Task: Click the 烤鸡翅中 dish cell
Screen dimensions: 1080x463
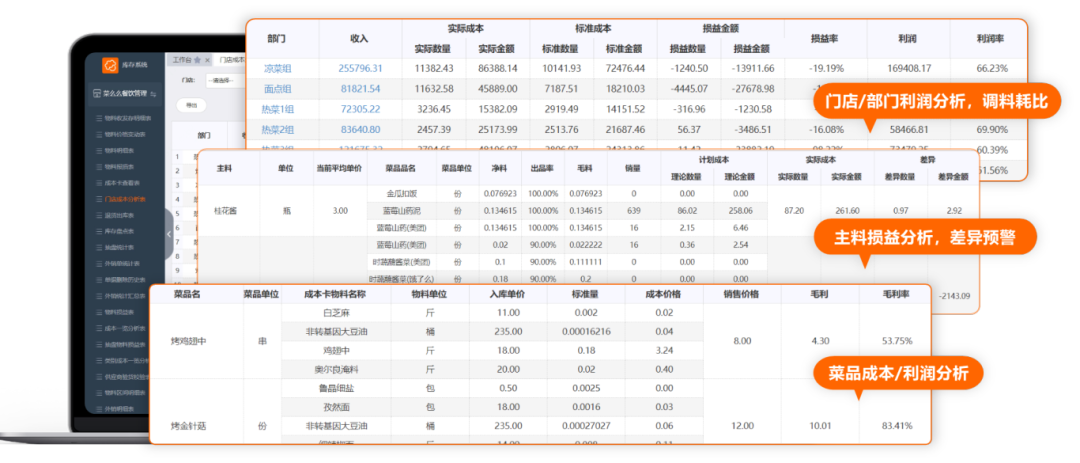Action: coord(186,340)
